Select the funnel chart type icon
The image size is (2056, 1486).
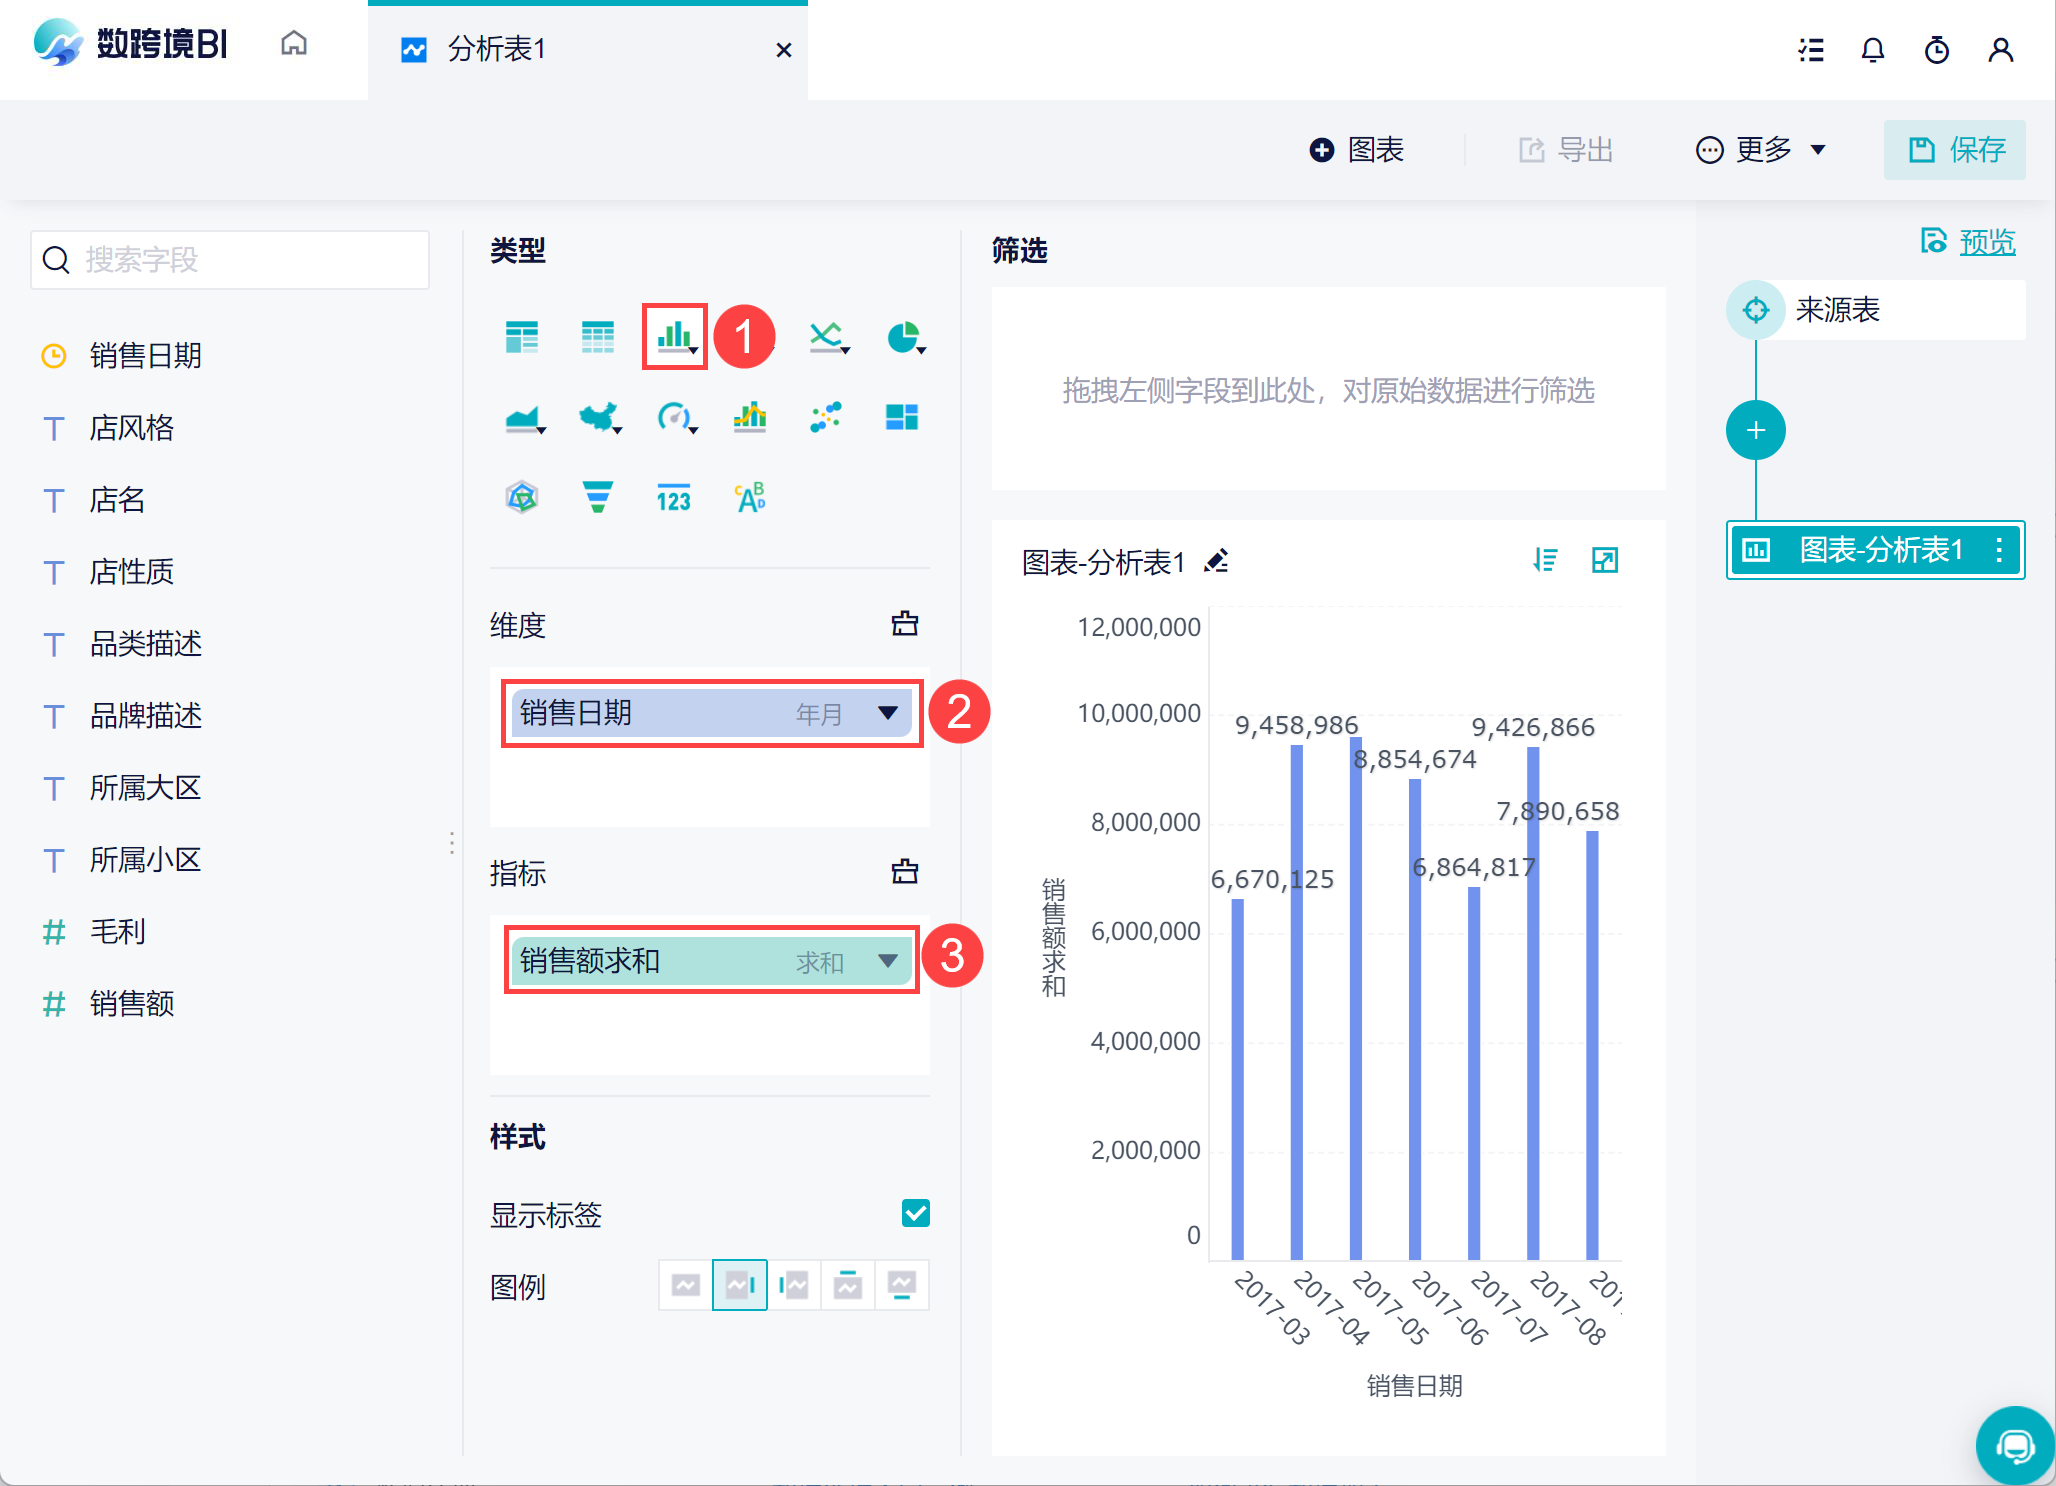[x=597, y=496]
